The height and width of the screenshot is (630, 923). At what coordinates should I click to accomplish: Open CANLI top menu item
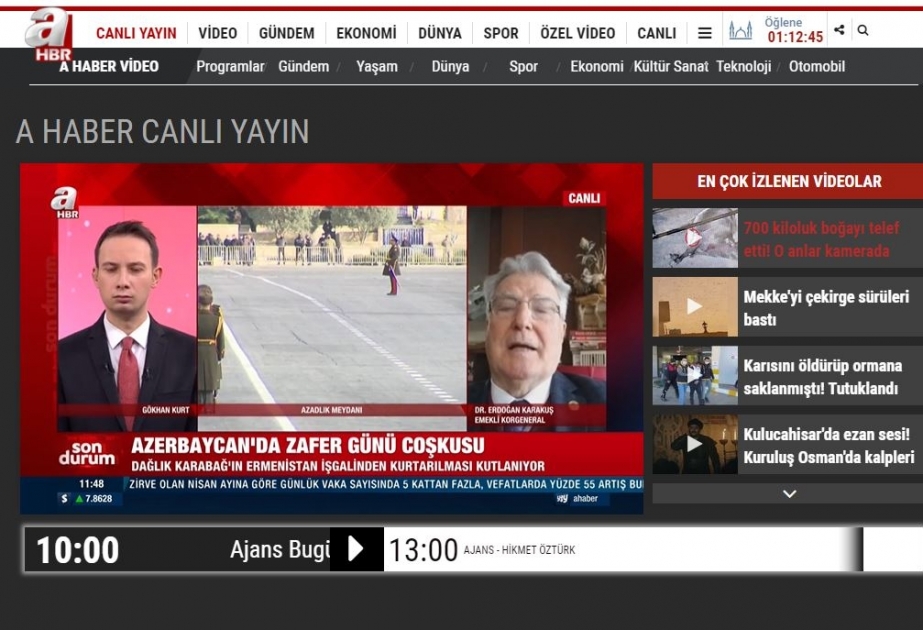pos(656,34)
